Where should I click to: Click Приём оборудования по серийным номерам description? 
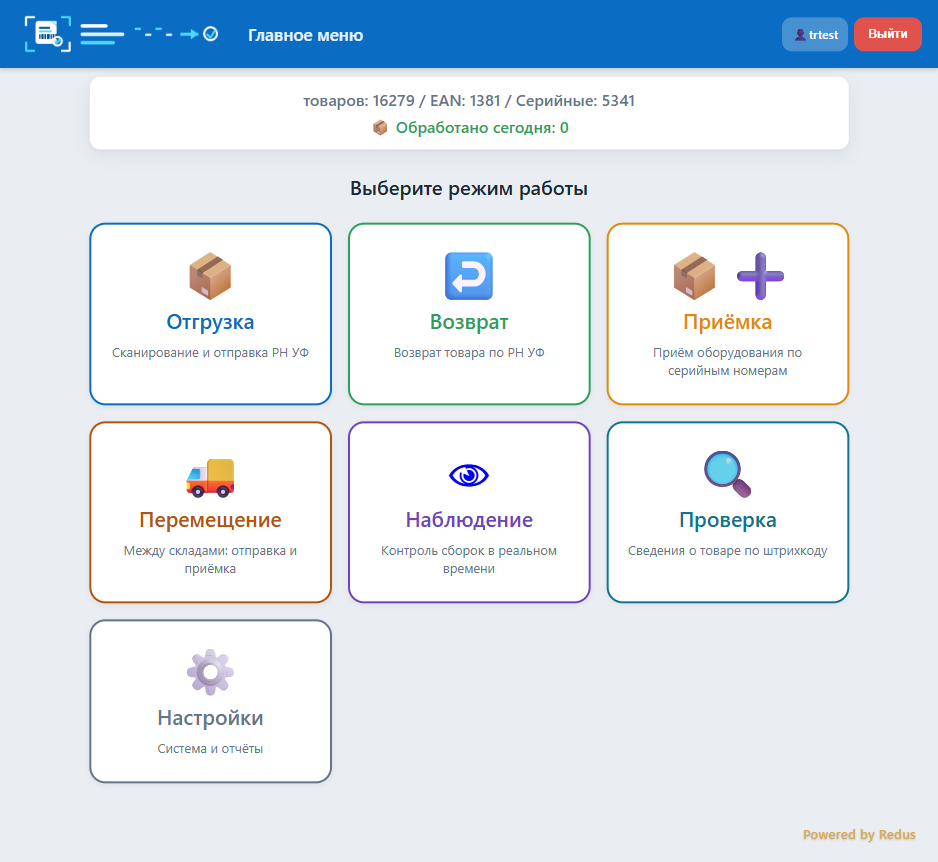[x=727, y=361]
